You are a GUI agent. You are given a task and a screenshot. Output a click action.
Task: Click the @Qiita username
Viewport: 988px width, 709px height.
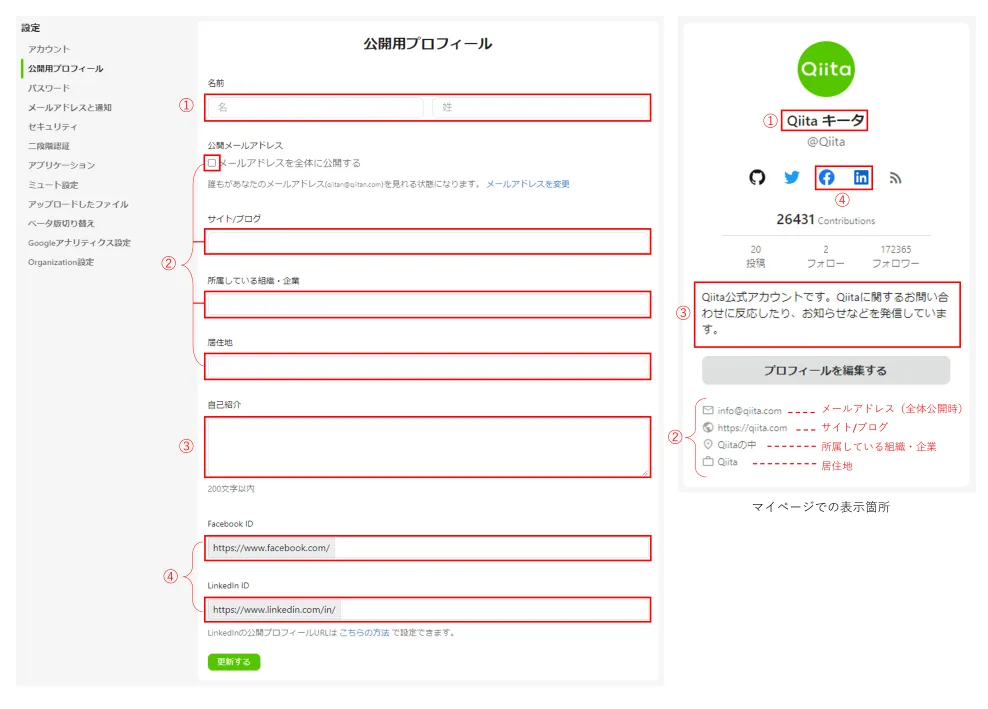coord(825,142)
